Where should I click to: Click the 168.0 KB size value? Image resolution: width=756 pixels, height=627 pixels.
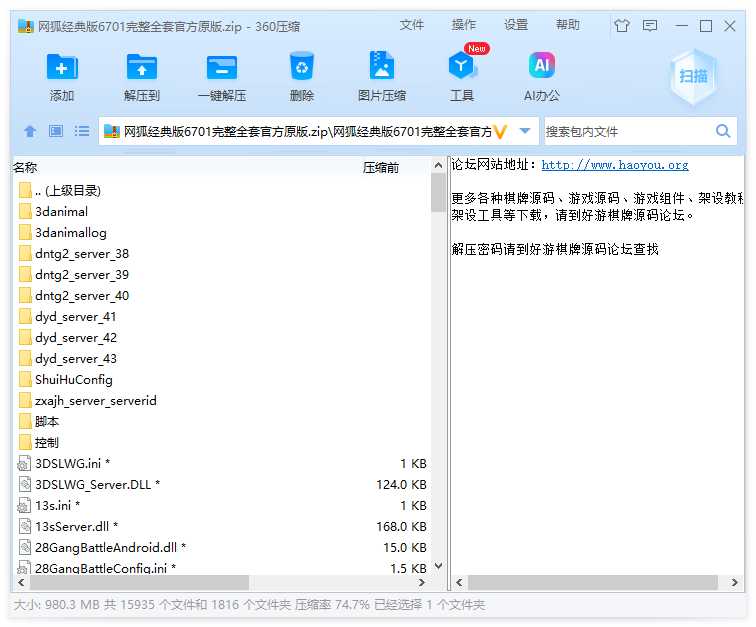401,526
